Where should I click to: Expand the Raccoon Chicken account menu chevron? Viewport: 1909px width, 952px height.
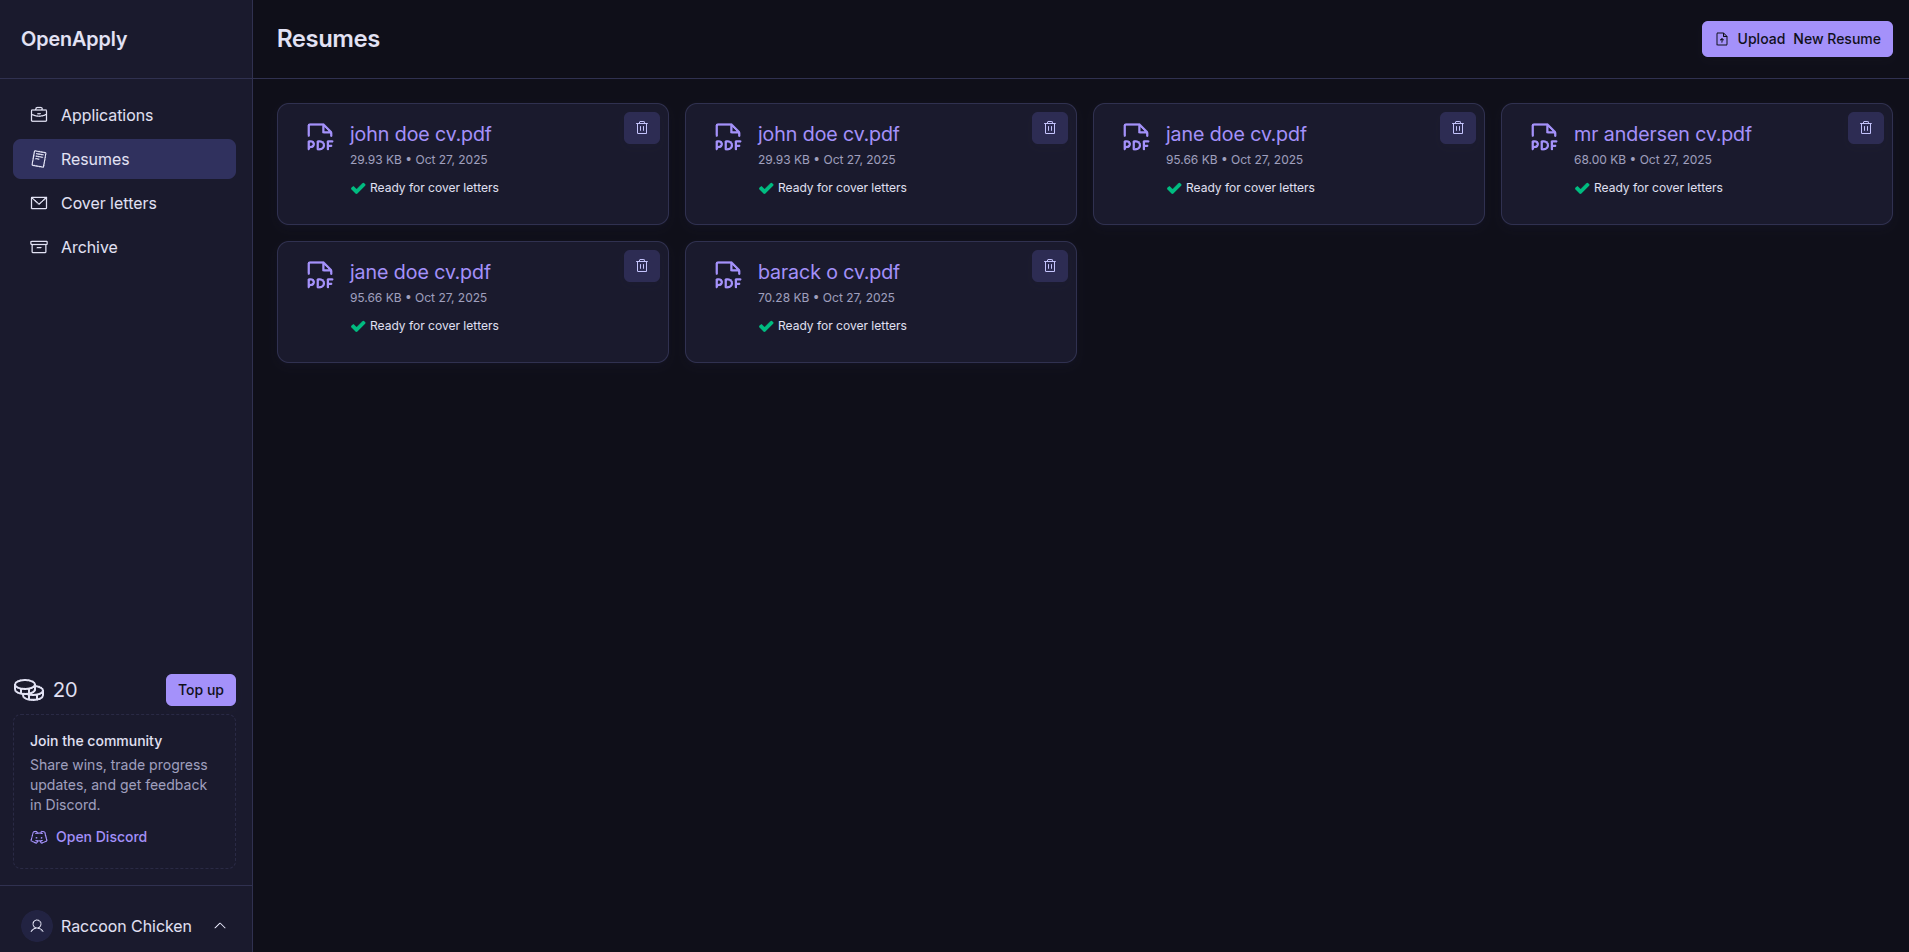(x=220, y=926)
